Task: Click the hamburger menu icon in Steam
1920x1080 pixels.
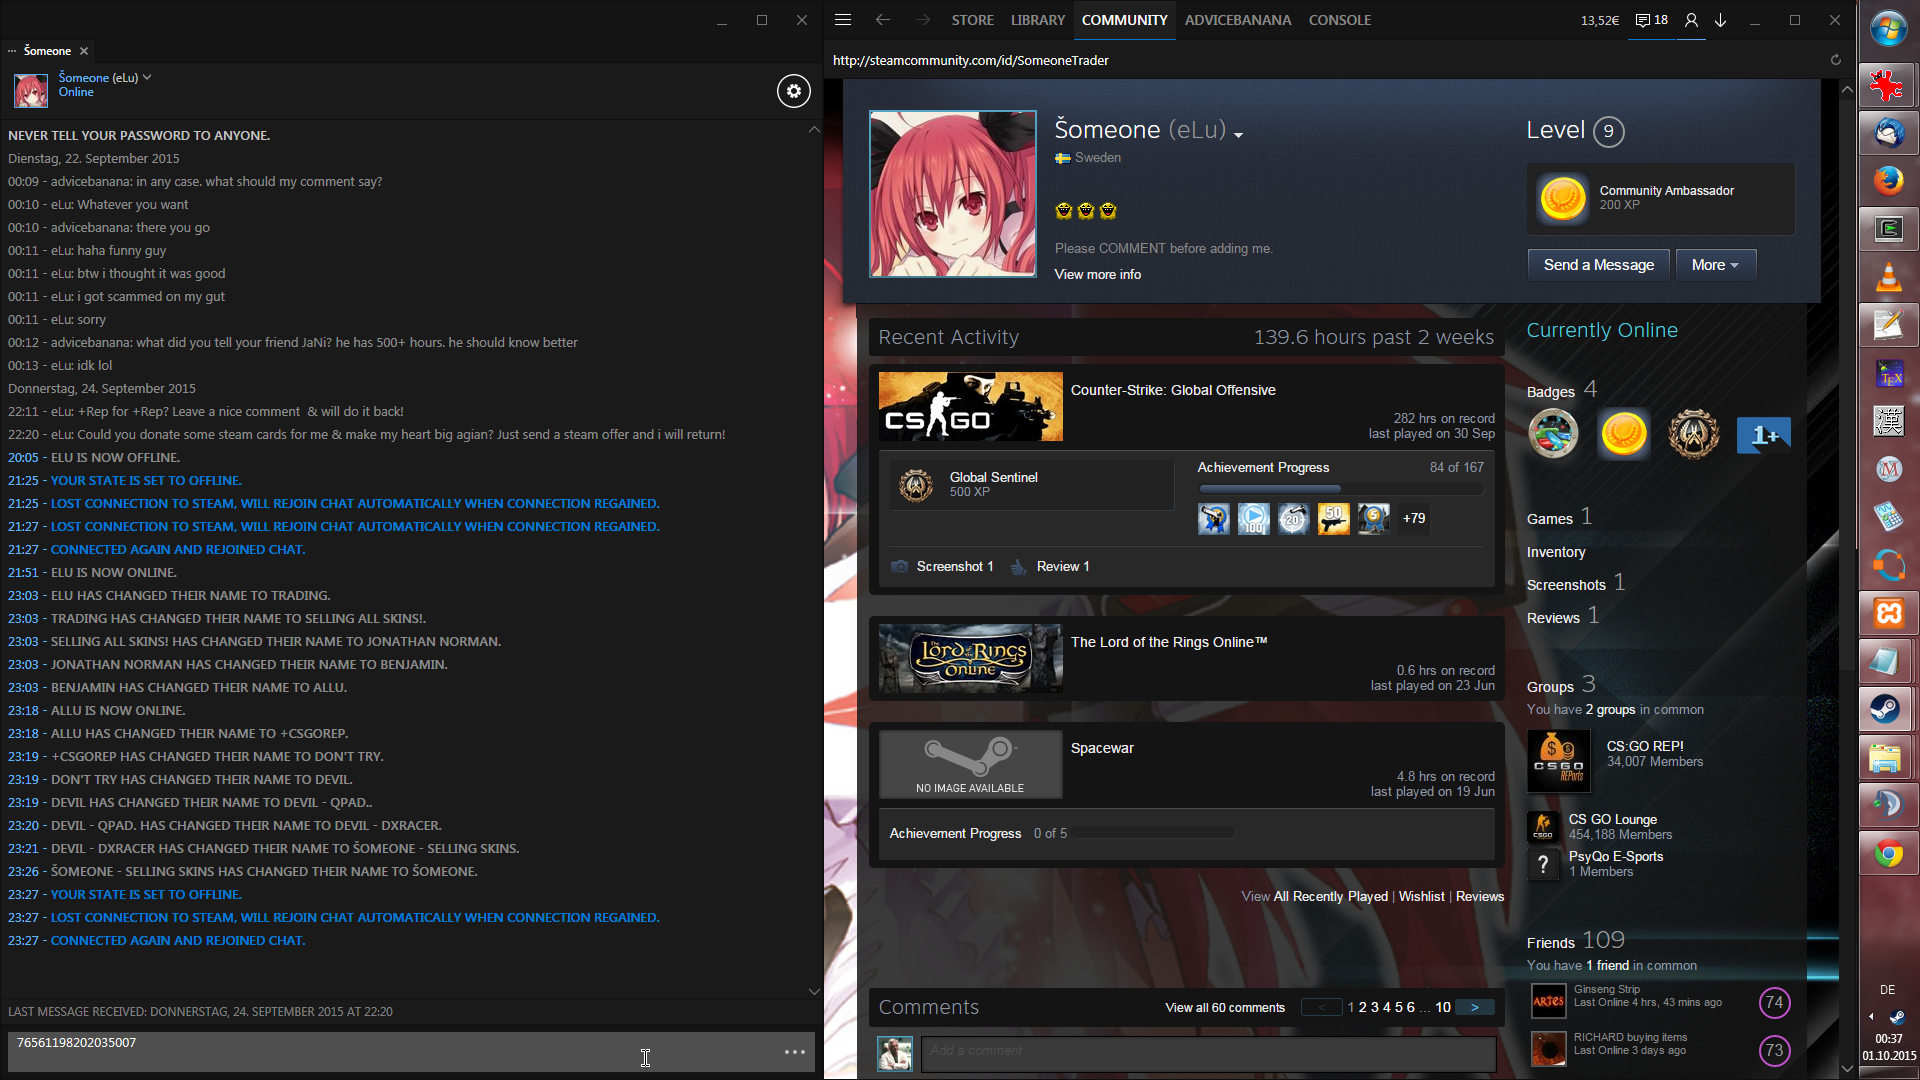Action: 843,20
